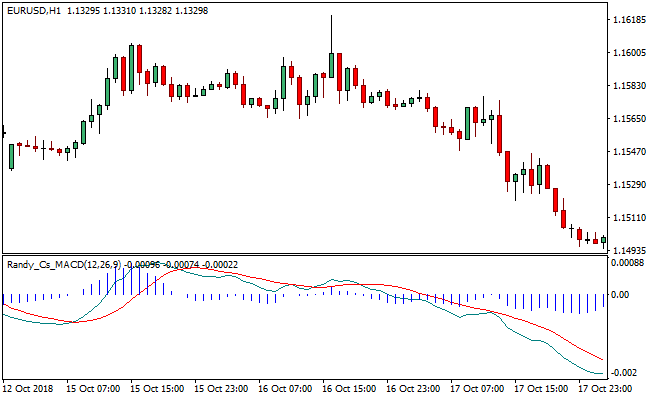Click the 1.15290 price axis label
Viewport: 650px width, 400px height.
(628, 185)
